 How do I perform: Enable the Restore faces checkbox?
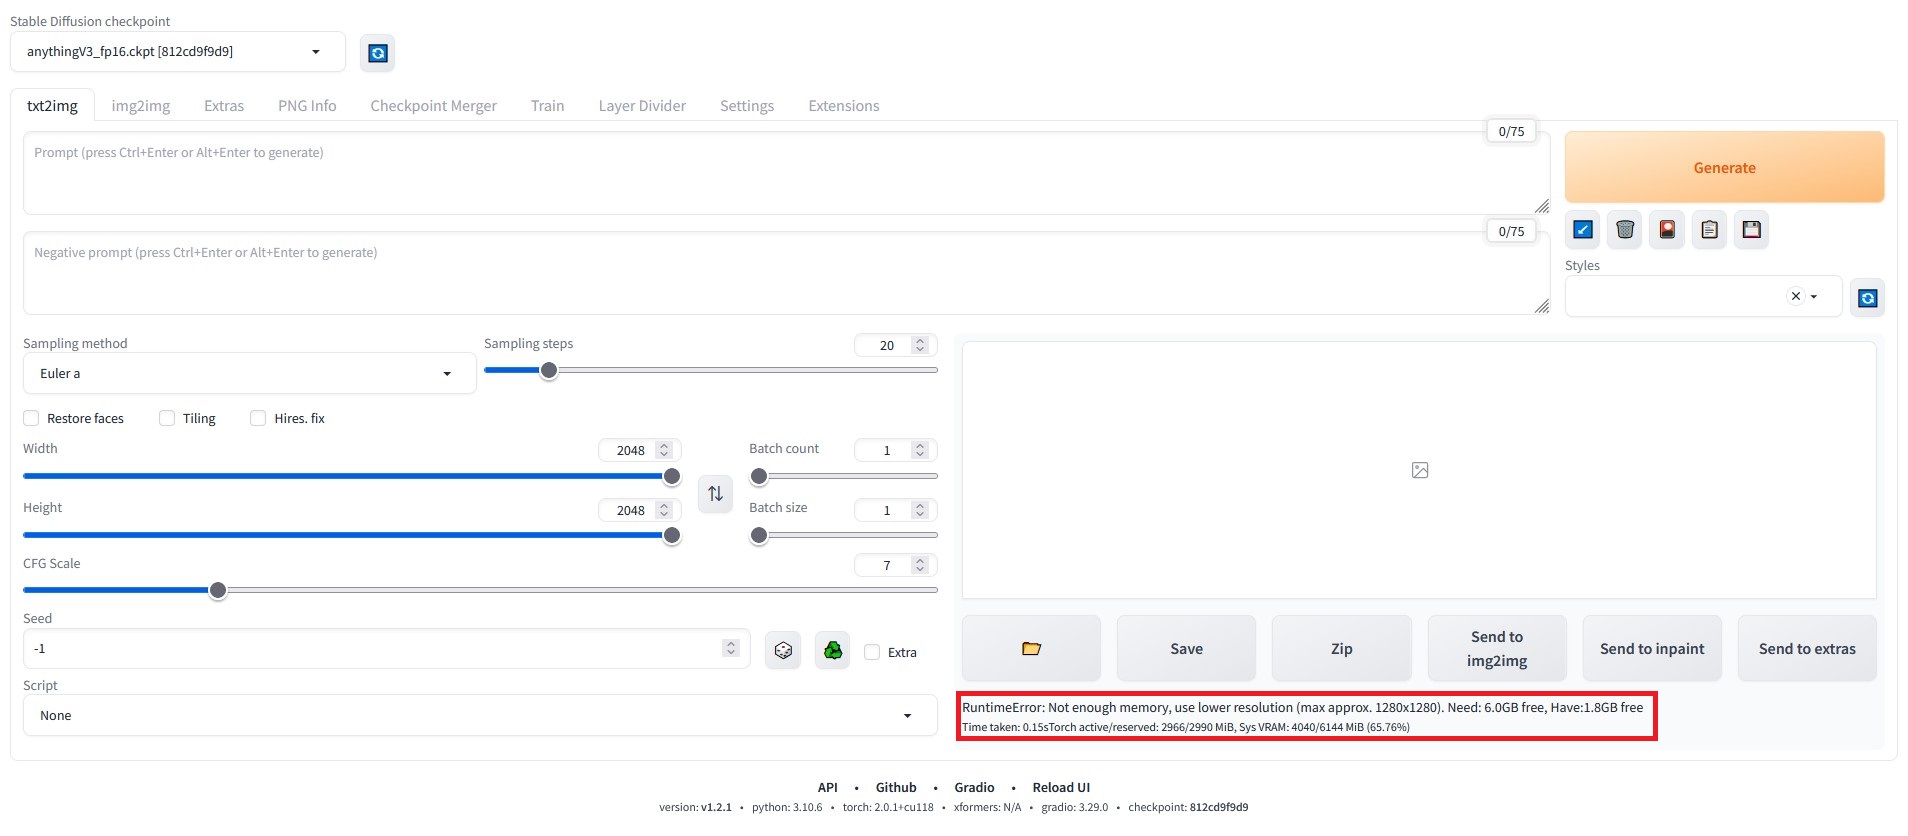[x=32, y=418]
